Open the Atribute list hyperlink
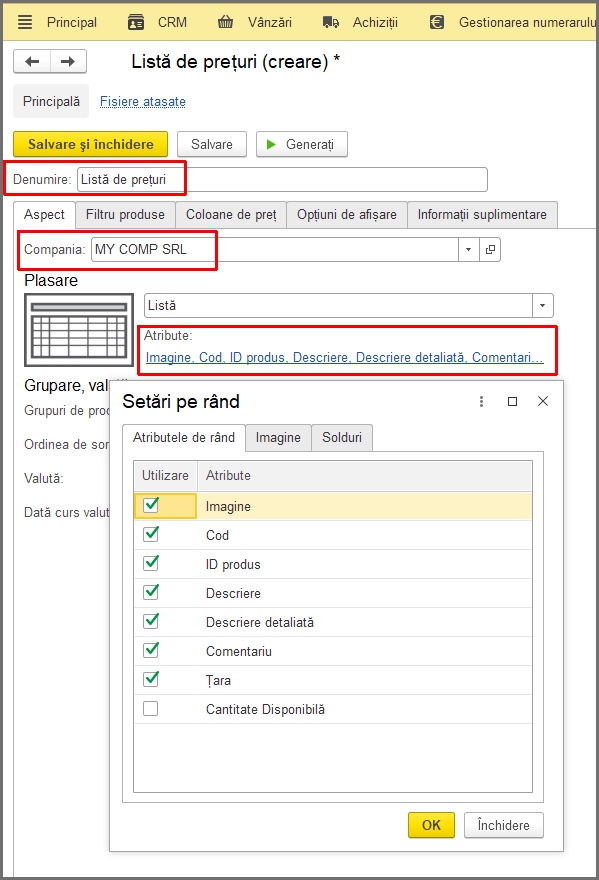This screenshot has width=599, height=880. point(344,358)
